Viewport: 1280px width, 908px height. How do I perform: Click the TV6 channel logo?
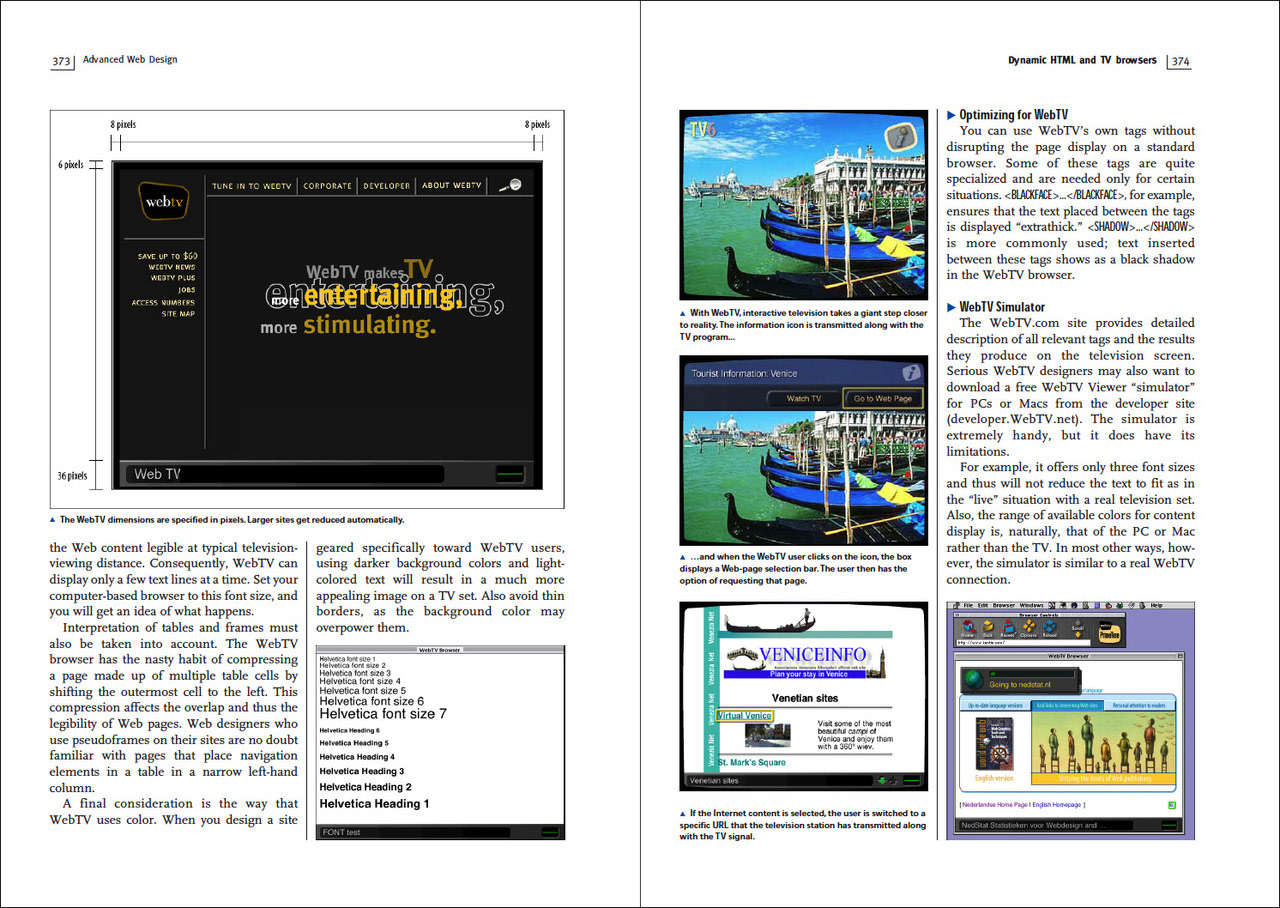(703, 129)
